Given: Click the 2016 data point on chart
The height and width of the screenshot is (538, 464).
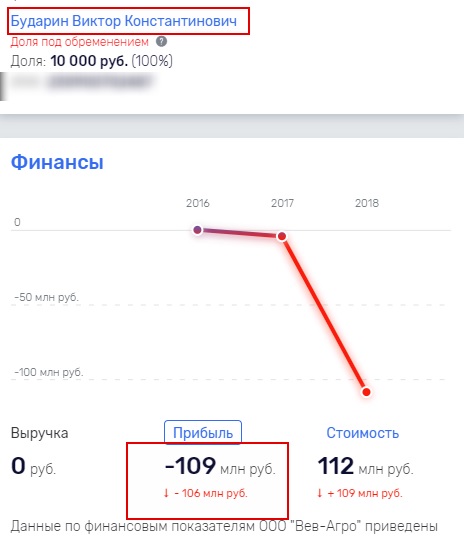Looking at the screenshot, I should (x=197, y=230).
